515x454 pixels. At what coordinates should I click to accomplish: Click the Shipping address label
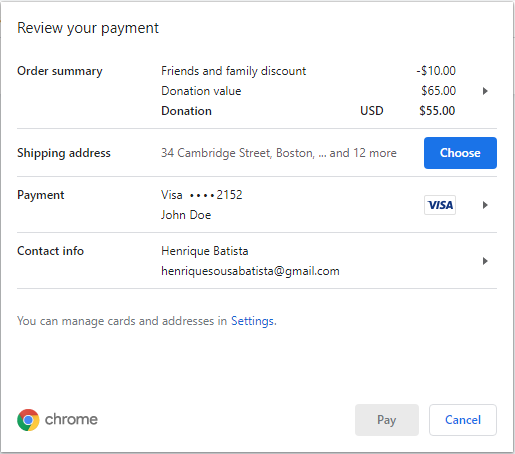click(x=64, y=153)
